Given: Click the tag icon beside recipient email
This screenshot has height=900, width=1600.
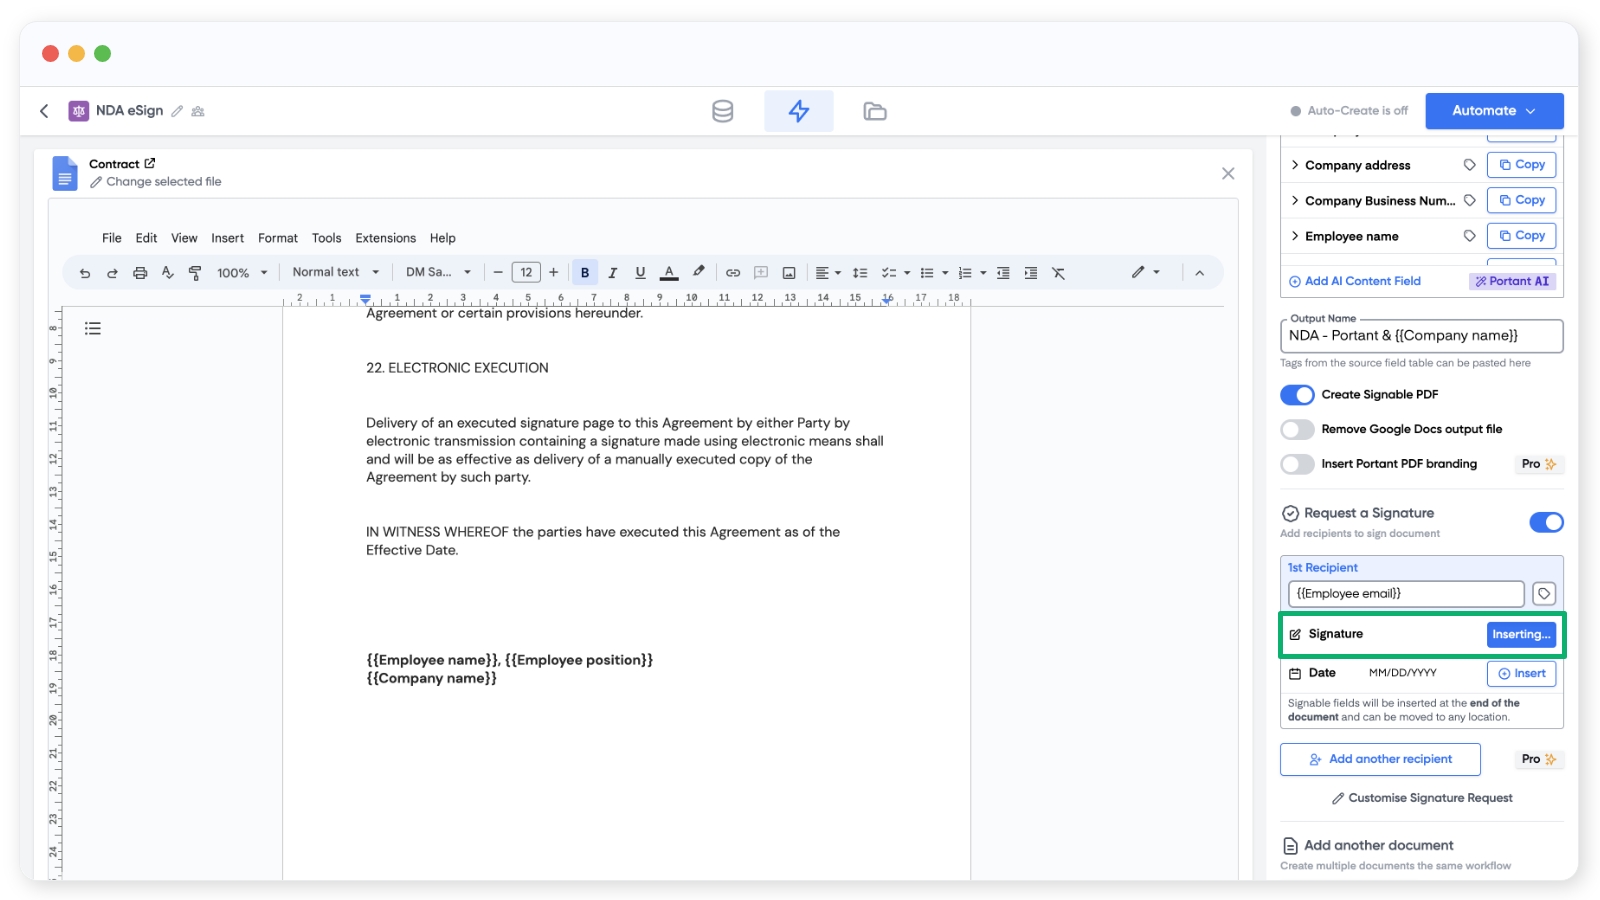Looking at the screenshot, I should 1544,594.
